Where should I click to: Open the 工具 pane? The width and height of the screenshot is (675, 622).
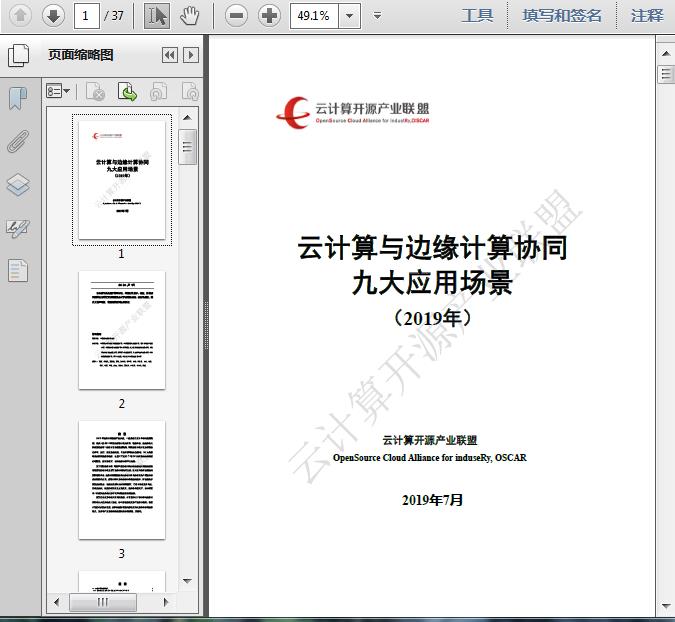(x=477, y=15)
